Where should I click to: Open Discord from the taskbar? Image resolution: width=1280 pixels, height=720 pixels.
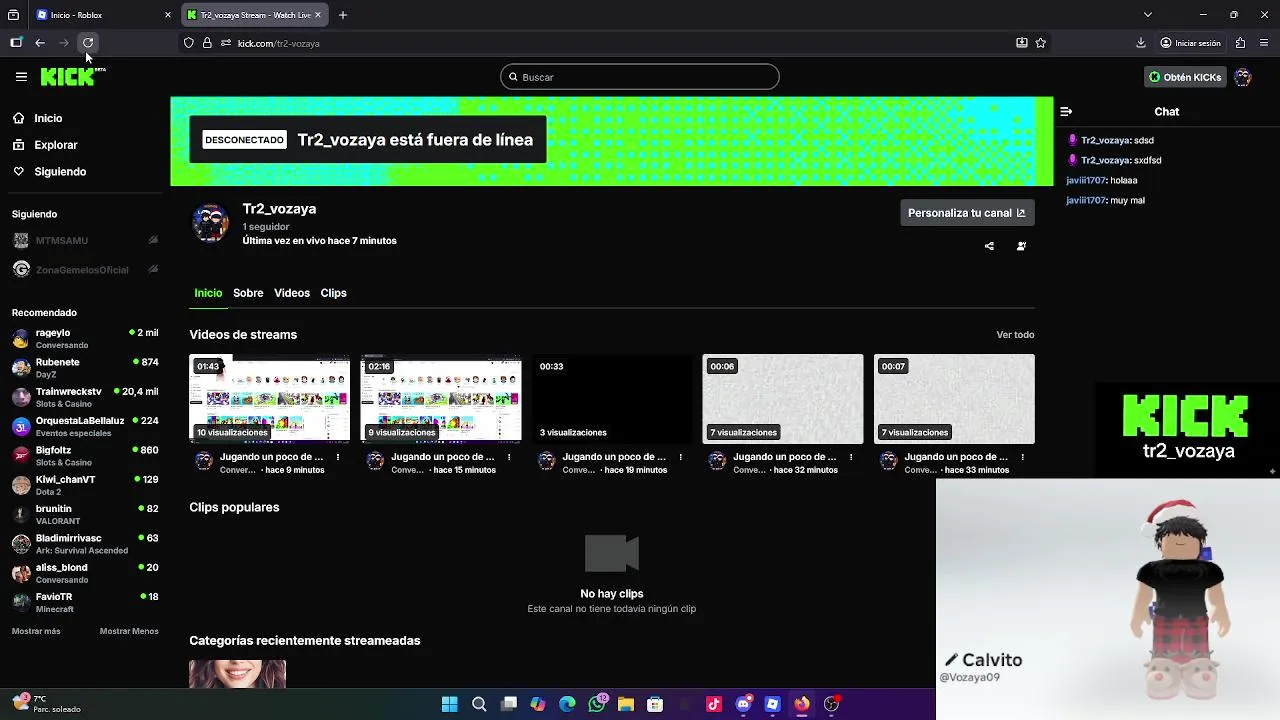coord(743,704)
